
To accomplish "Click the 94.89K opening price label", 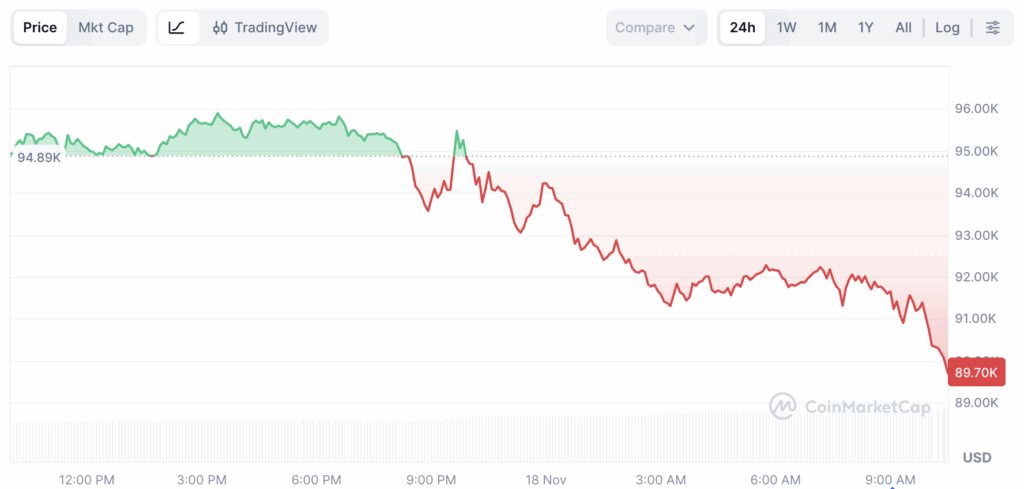I will (x=39, y=158).
